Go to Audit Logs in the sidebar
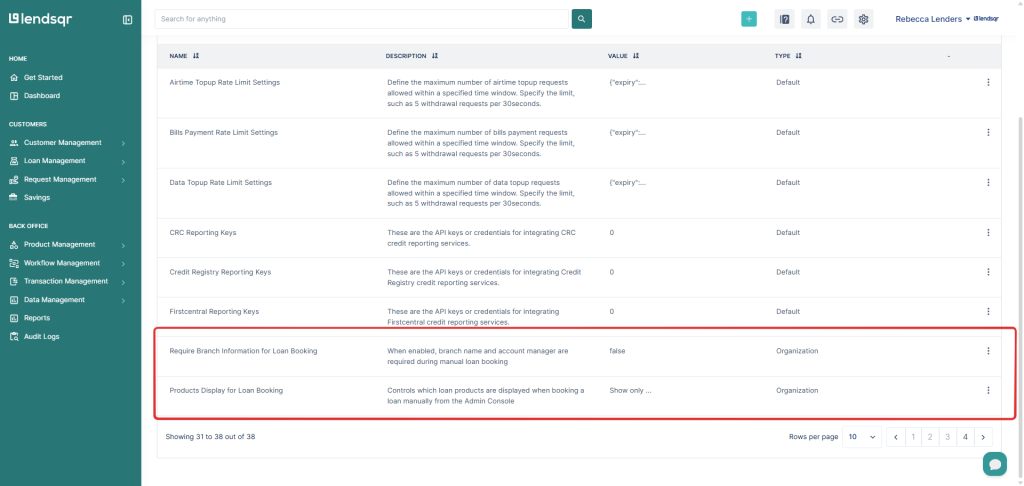 pos(41,336)
